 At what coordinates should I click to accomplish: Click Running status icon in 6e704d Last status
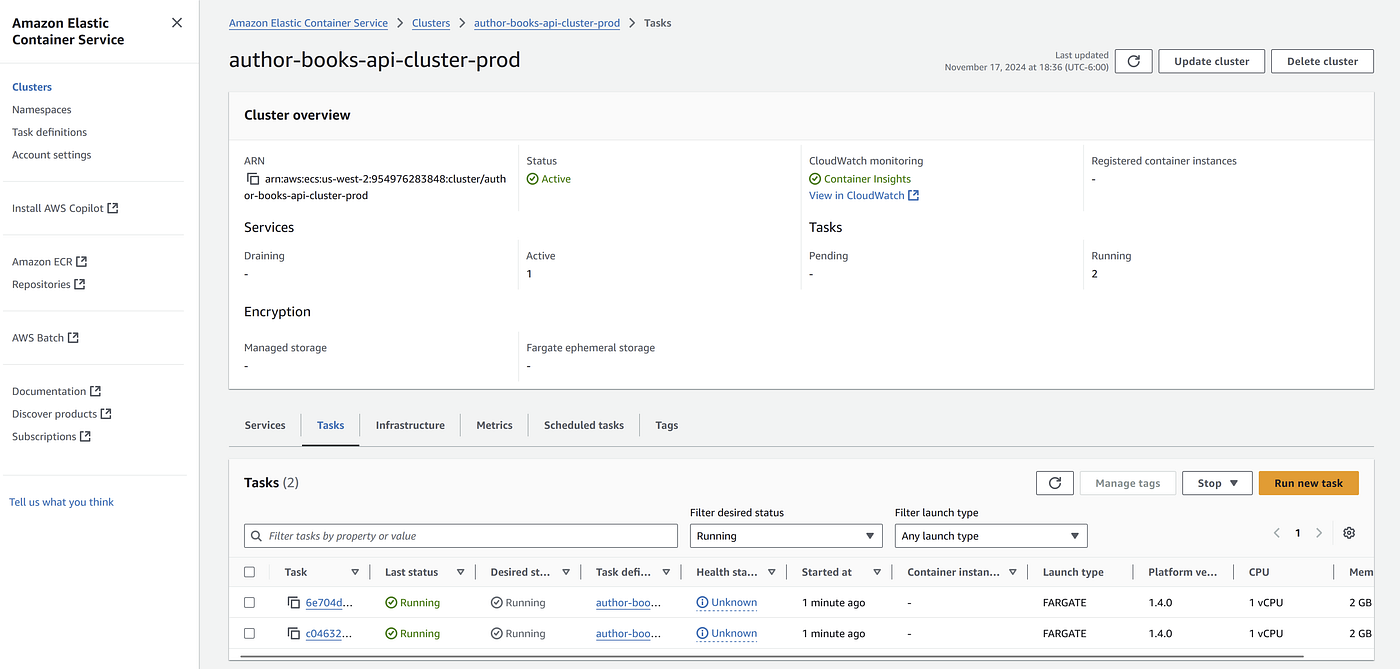391,603
